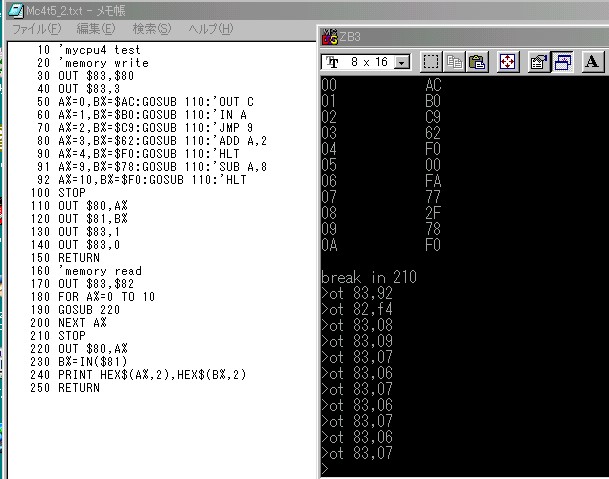This screenshot has width=609, height=479.
Task: Click line "190 GOSUB 220"
Action: 75,310
